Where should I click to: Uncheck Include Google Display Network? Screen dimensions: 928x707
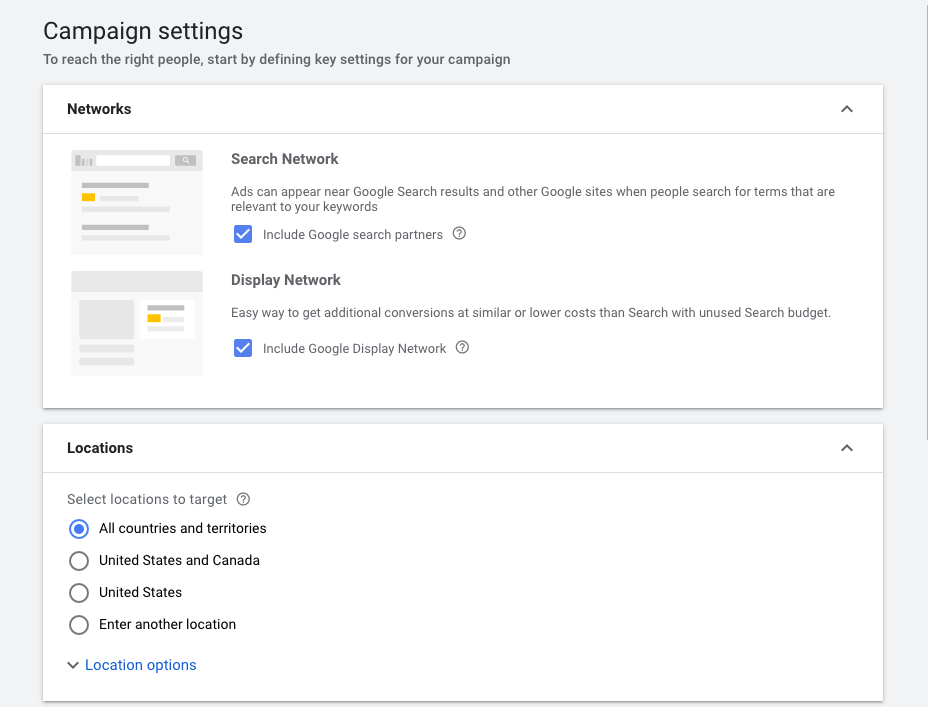tap(242, 348)
